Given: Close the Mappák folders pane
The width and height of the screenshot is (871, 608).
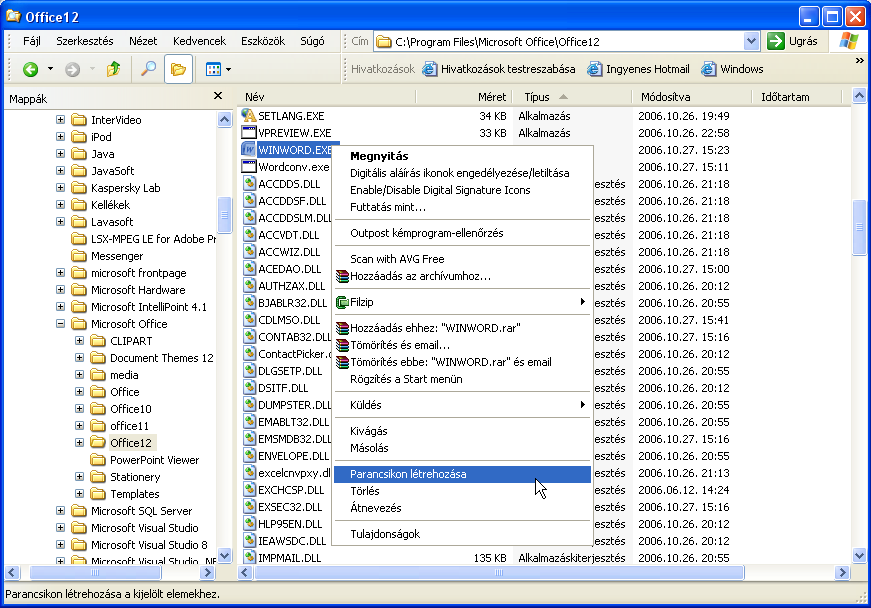Looking at the screenshot, I should click(218, 96).
